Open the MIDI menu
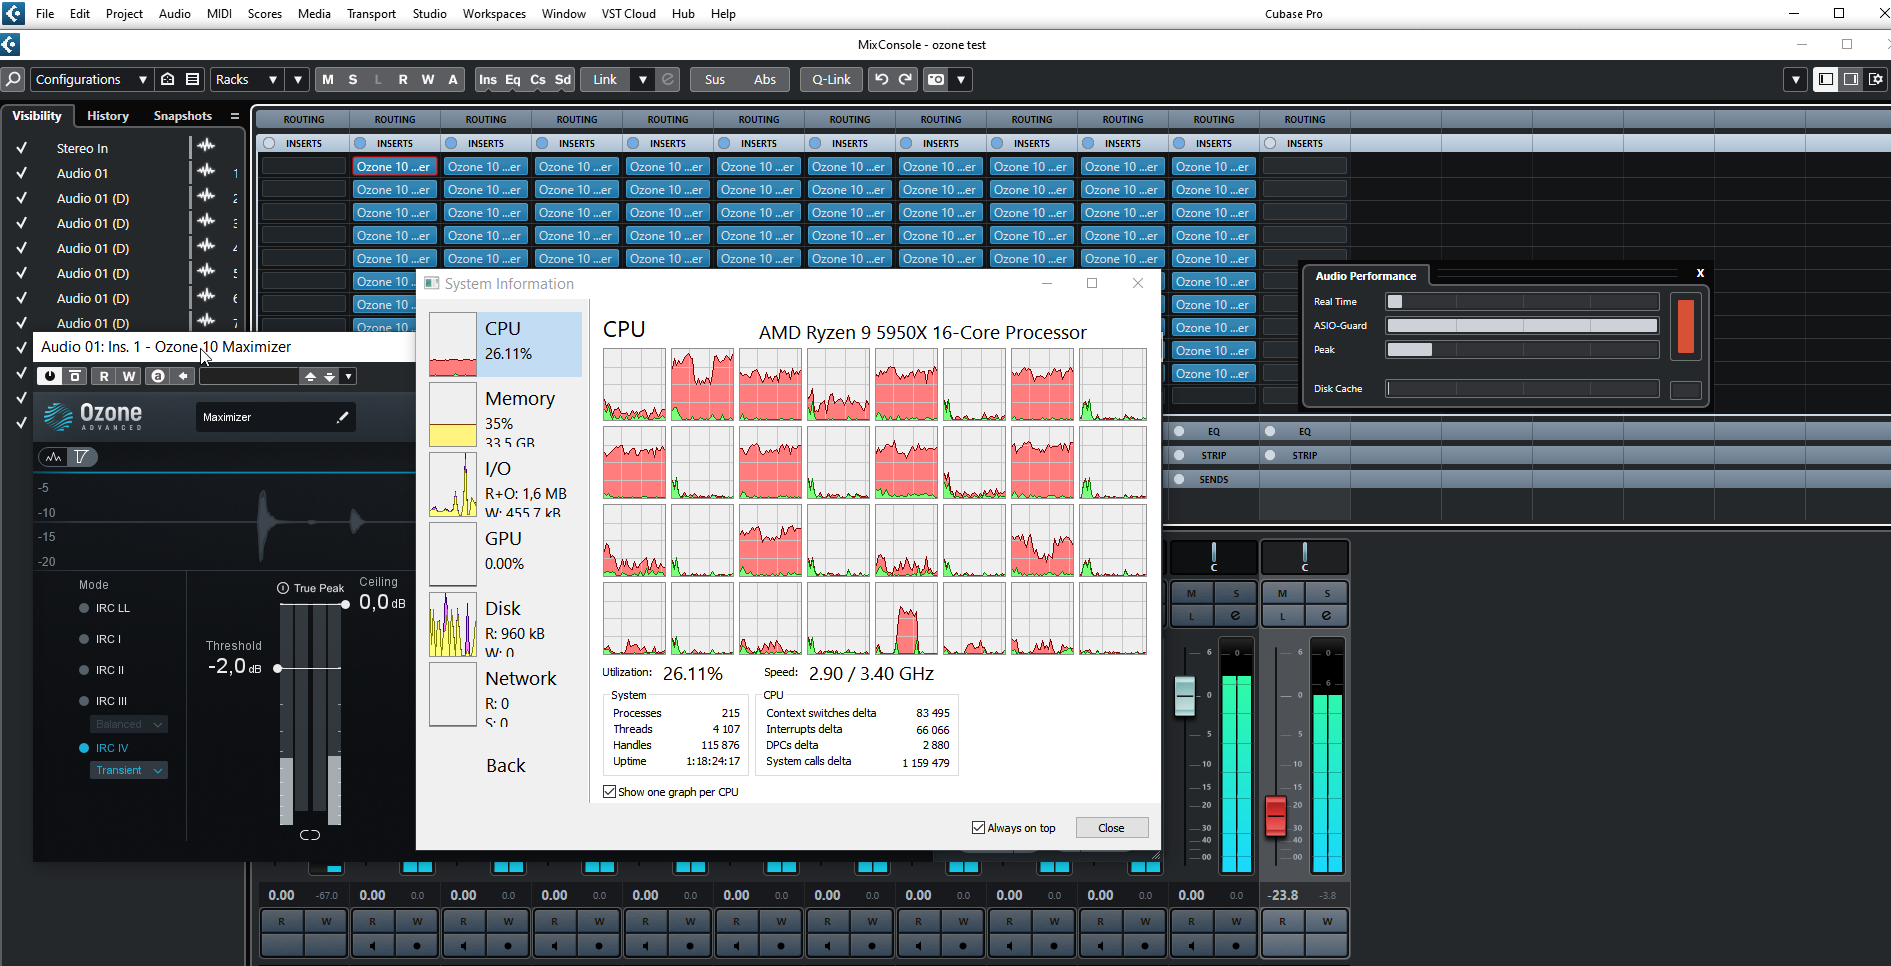Image resolution: width=1891 pixels, height=966 pixels. click(x=219, y=14)
